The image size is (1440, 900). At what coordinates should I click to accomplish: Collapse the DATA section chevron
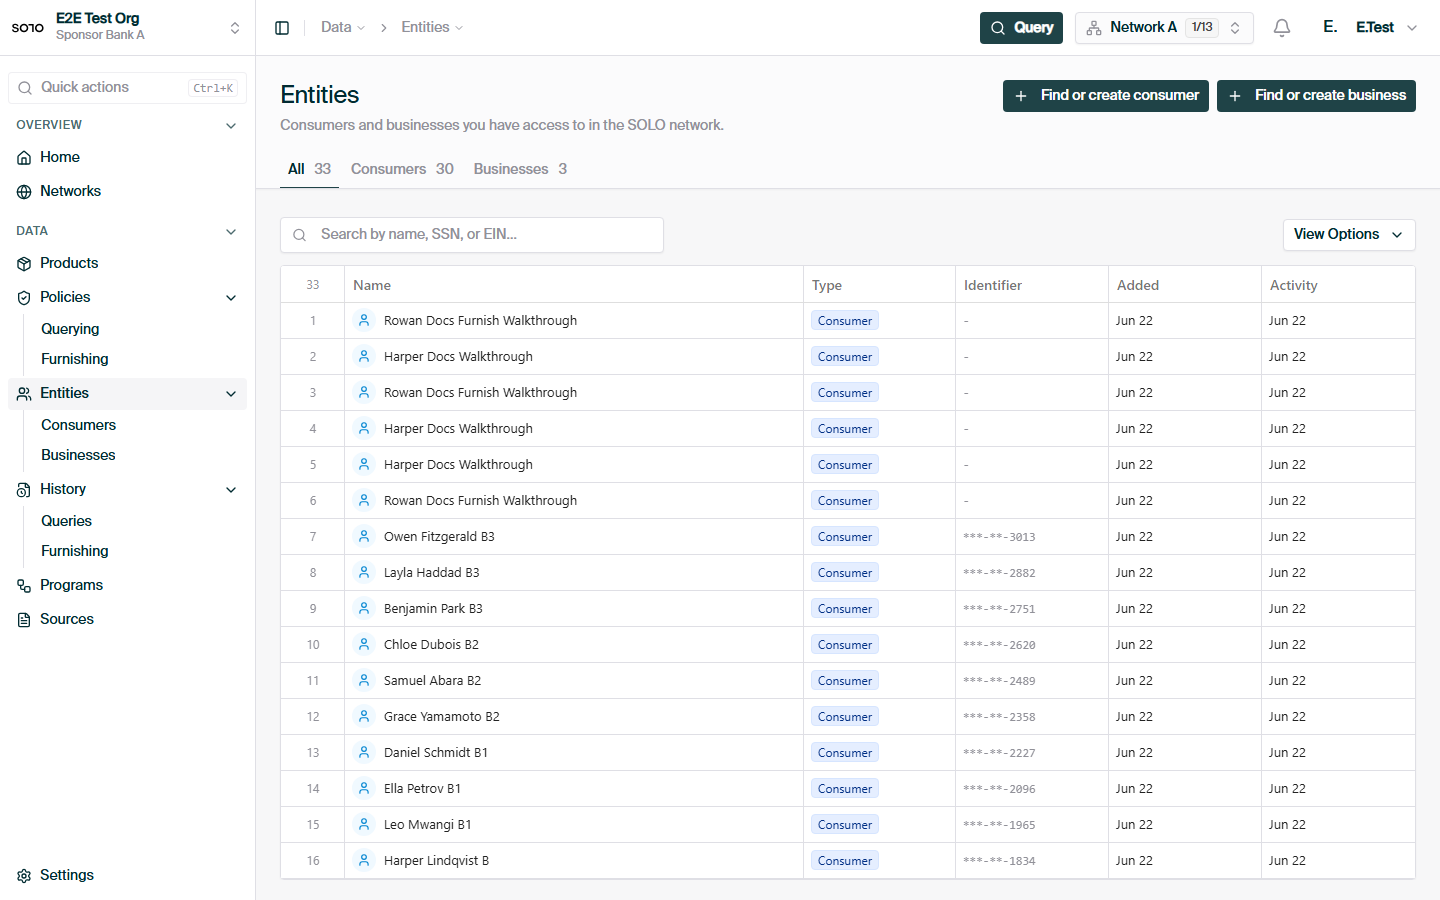click(x=231, y=232)
